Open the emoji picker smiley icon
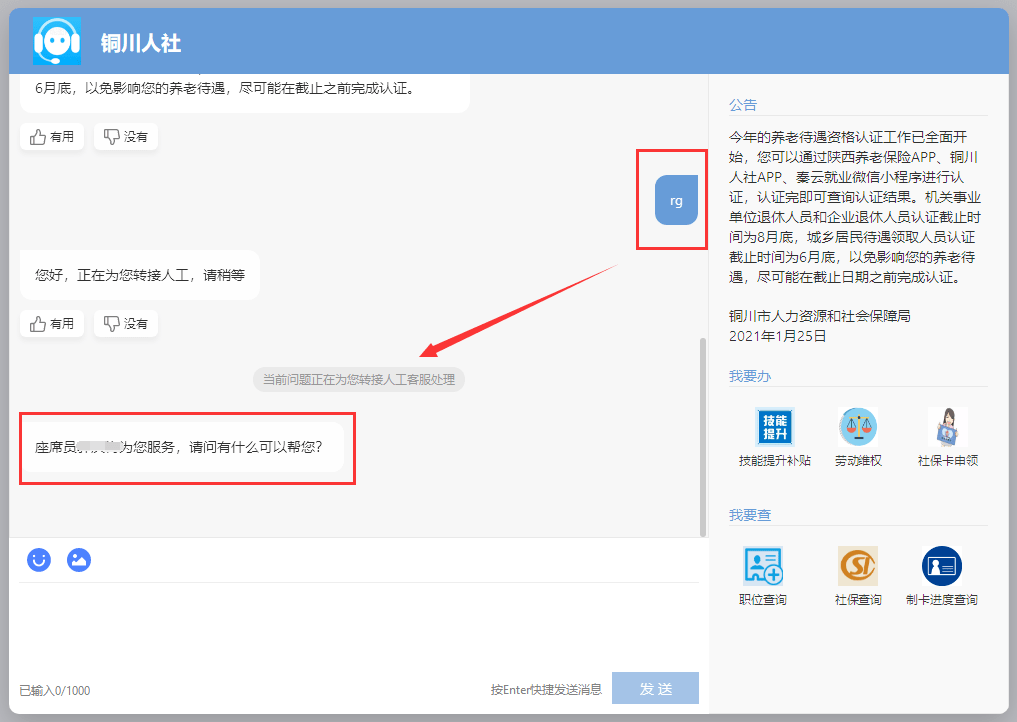Screen dimensions: 1017x722 point(39,560)
